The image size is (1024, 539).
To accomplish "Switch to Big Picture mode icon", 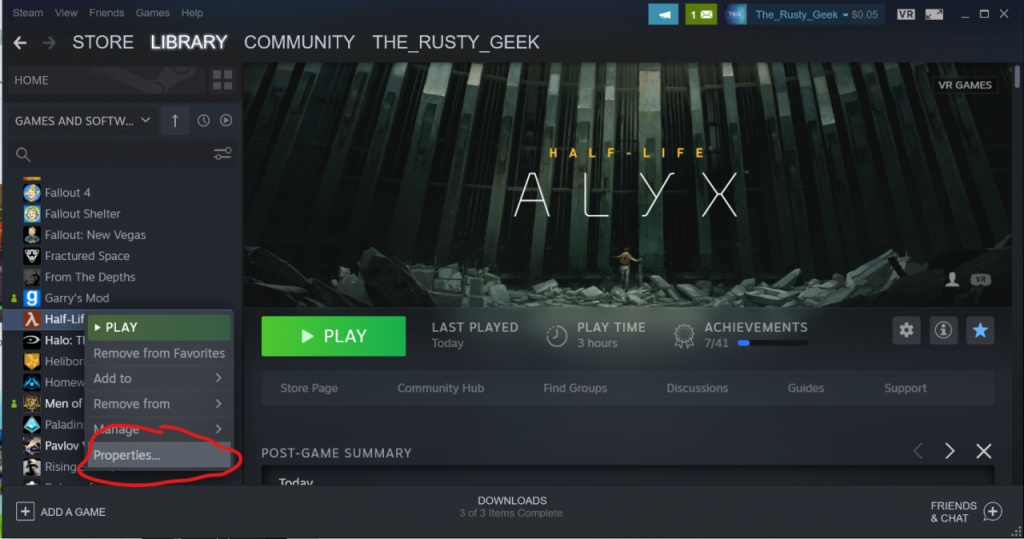I will 934,14.
